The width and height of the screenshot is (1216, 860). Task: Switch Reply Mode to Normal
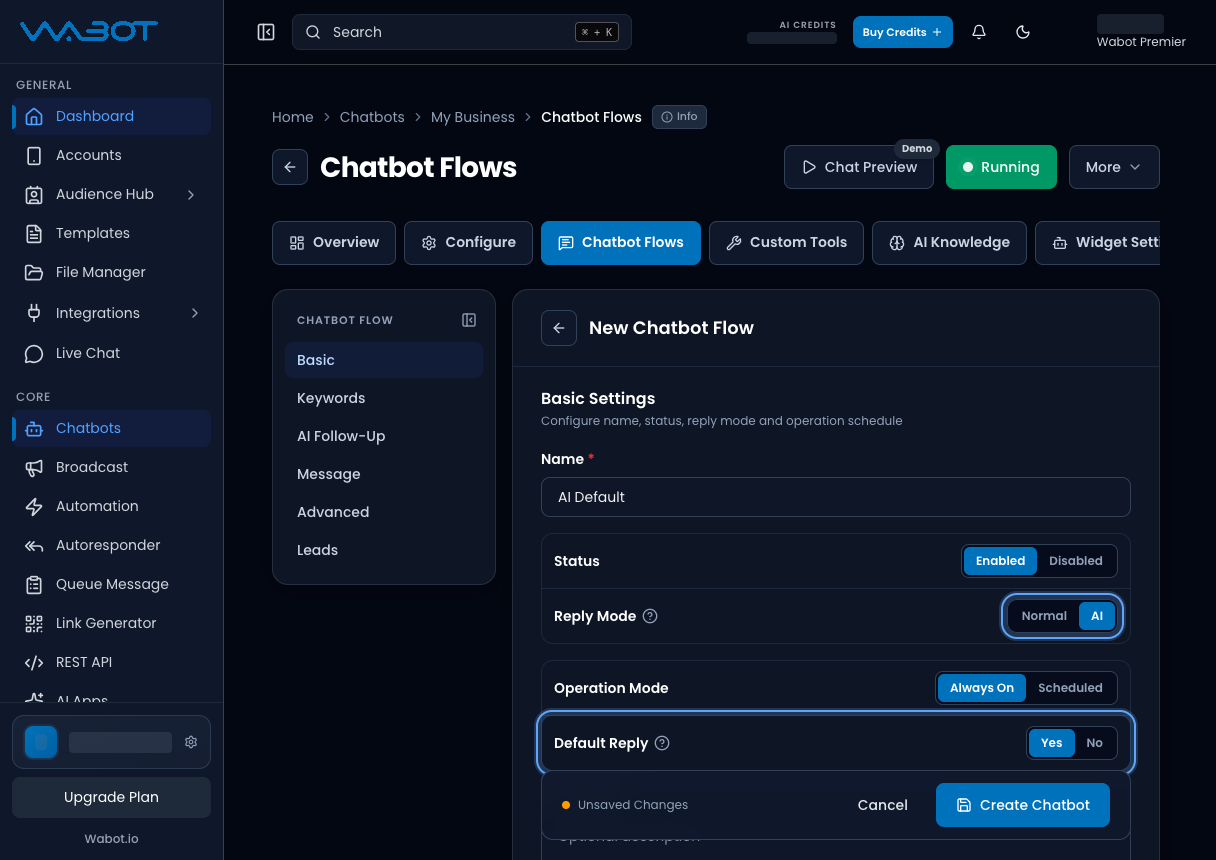point(1044,616)
